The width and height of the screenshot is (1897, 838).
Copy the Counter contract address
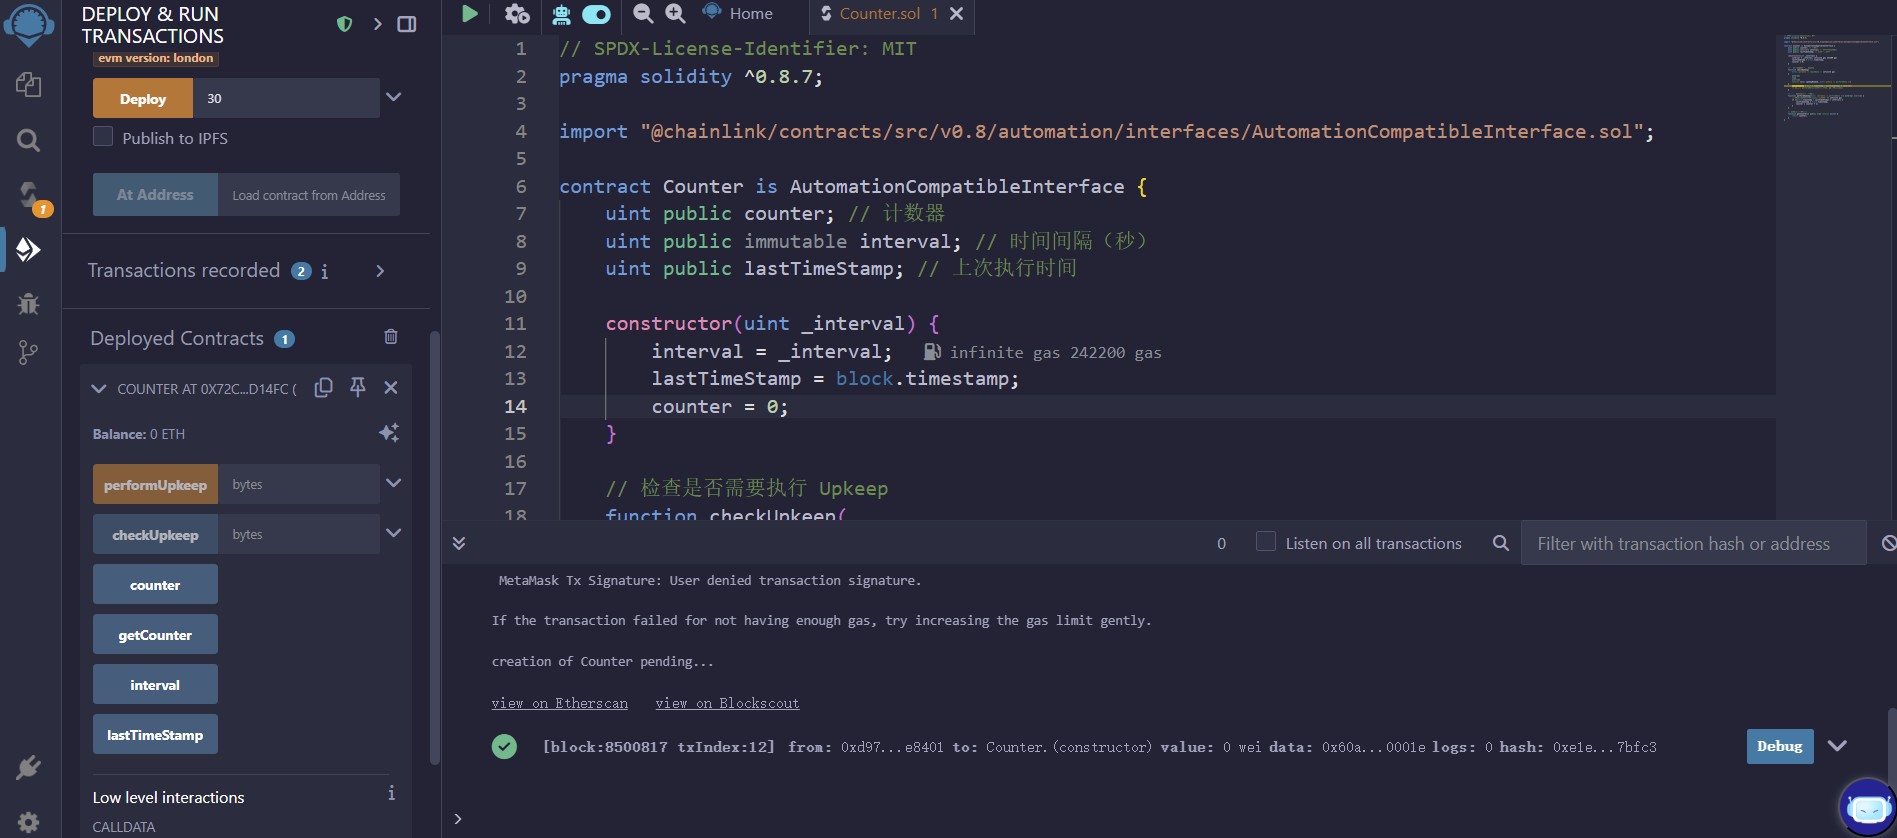pos(323,388)
